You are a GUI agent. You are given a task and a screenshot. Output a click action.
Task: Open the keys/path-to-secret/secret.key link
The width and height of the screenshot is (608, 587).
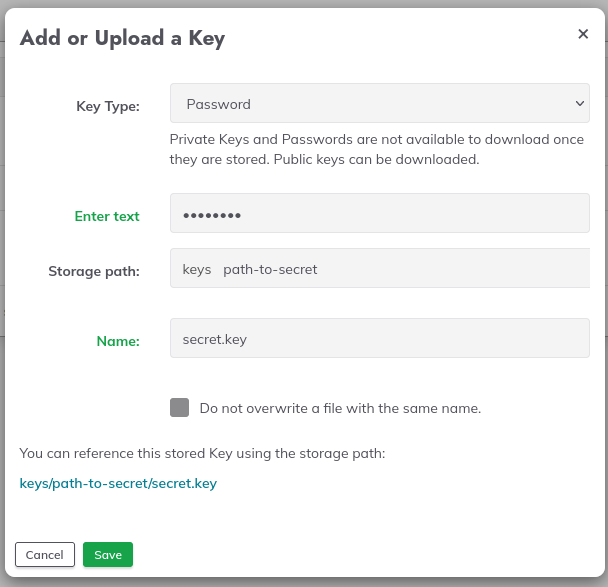coord(118,483)
